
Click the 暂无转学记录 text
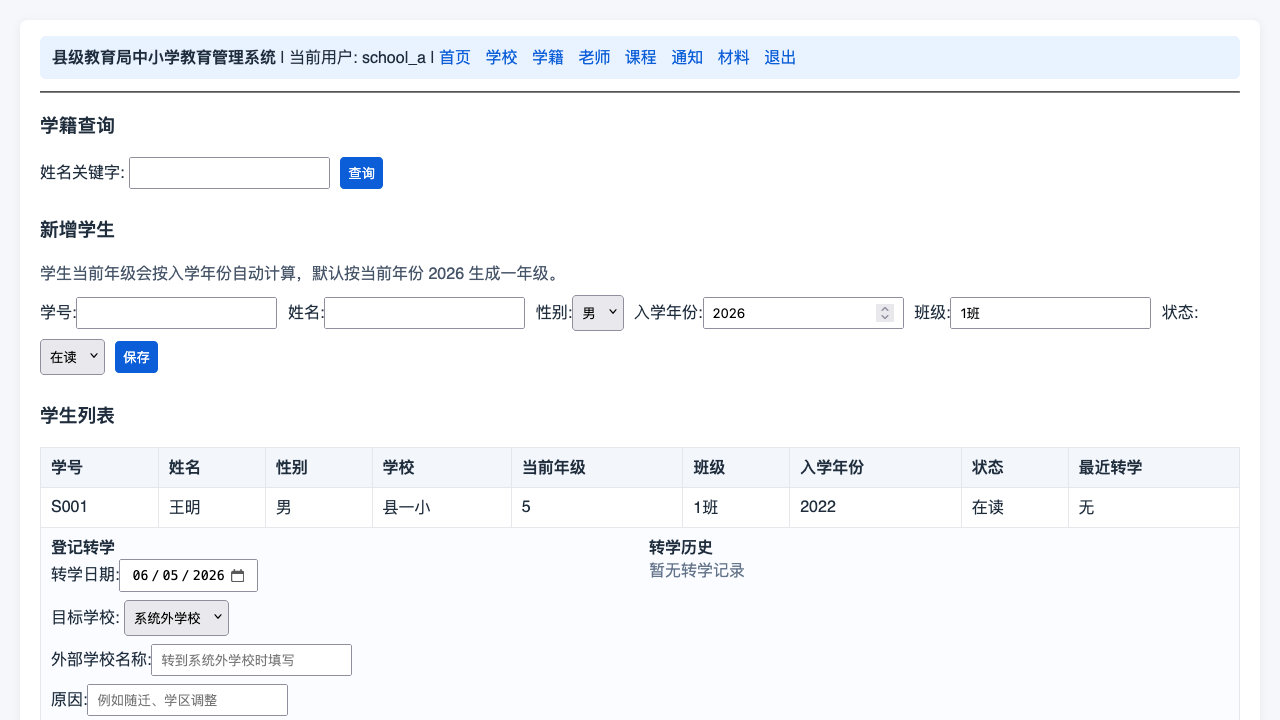(697, 570)
